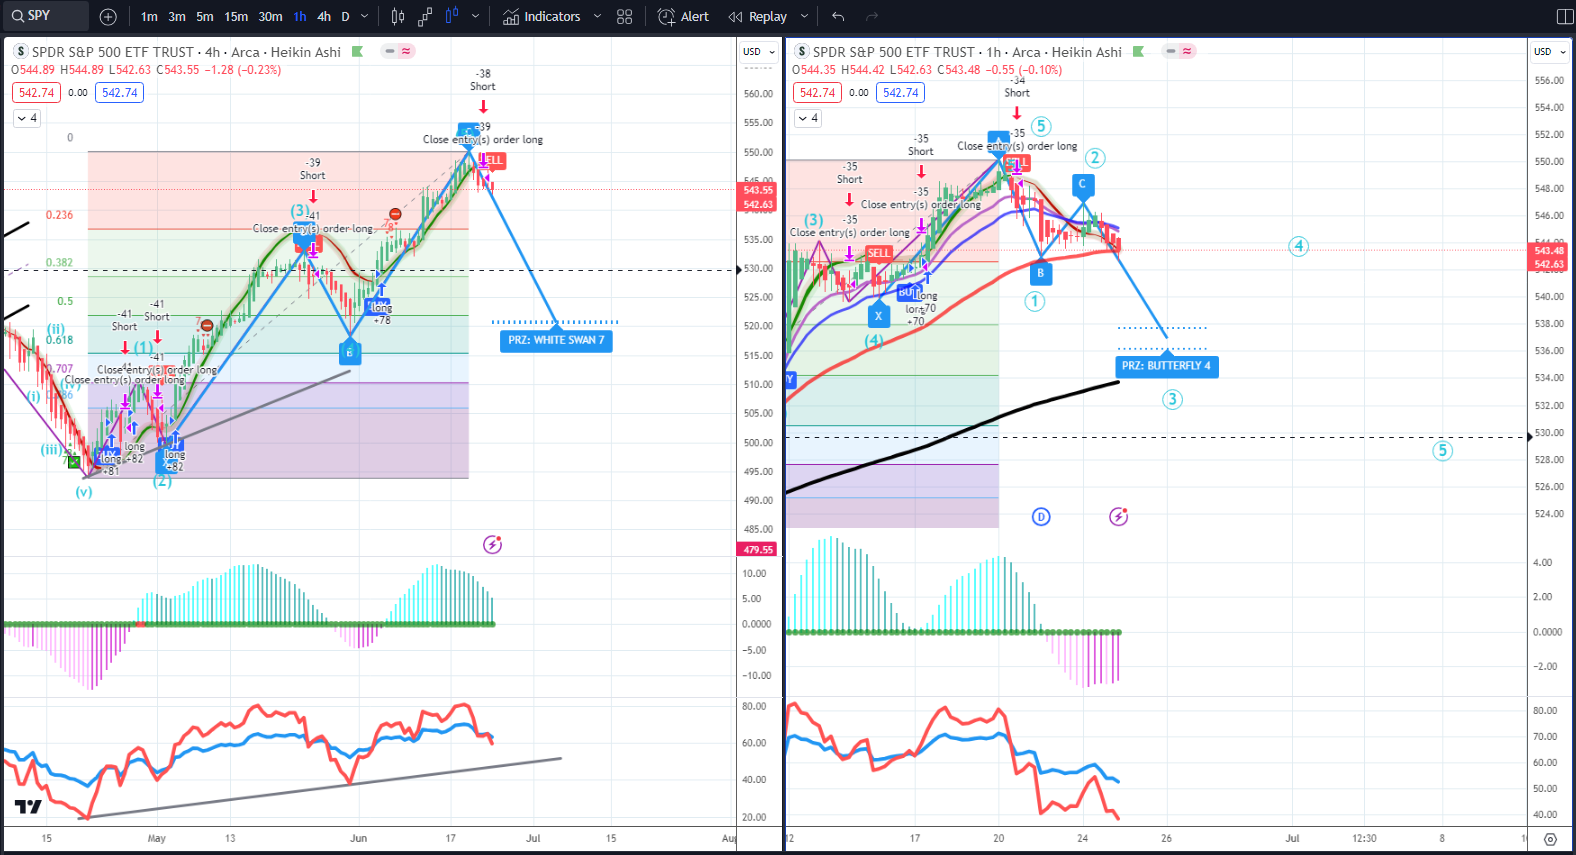
Task: Toggle the pink wave pill on the 4h chart
Action: click(406, 51)
